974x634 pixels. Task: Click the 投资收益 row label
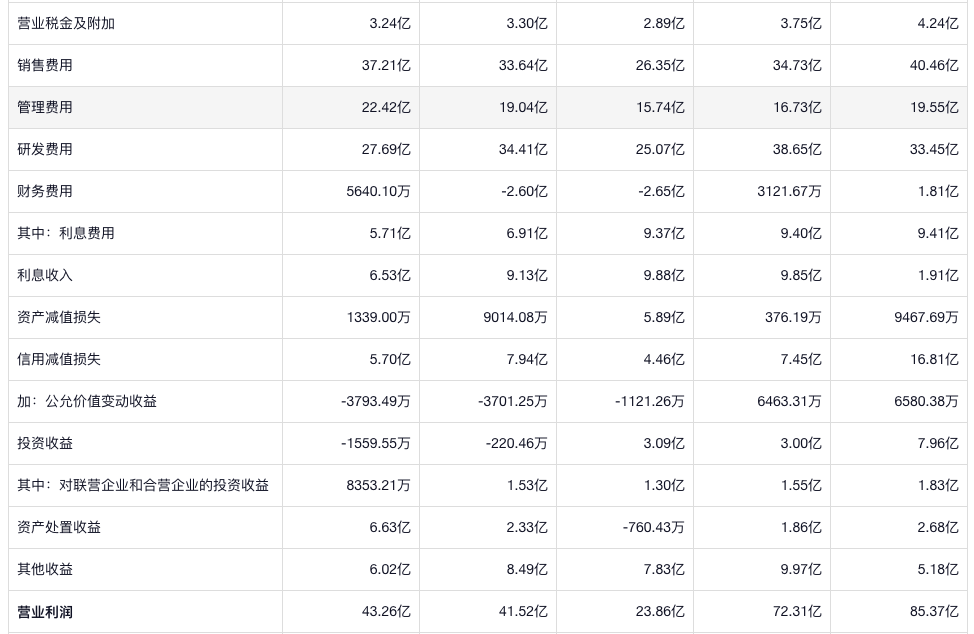(45, 443)
